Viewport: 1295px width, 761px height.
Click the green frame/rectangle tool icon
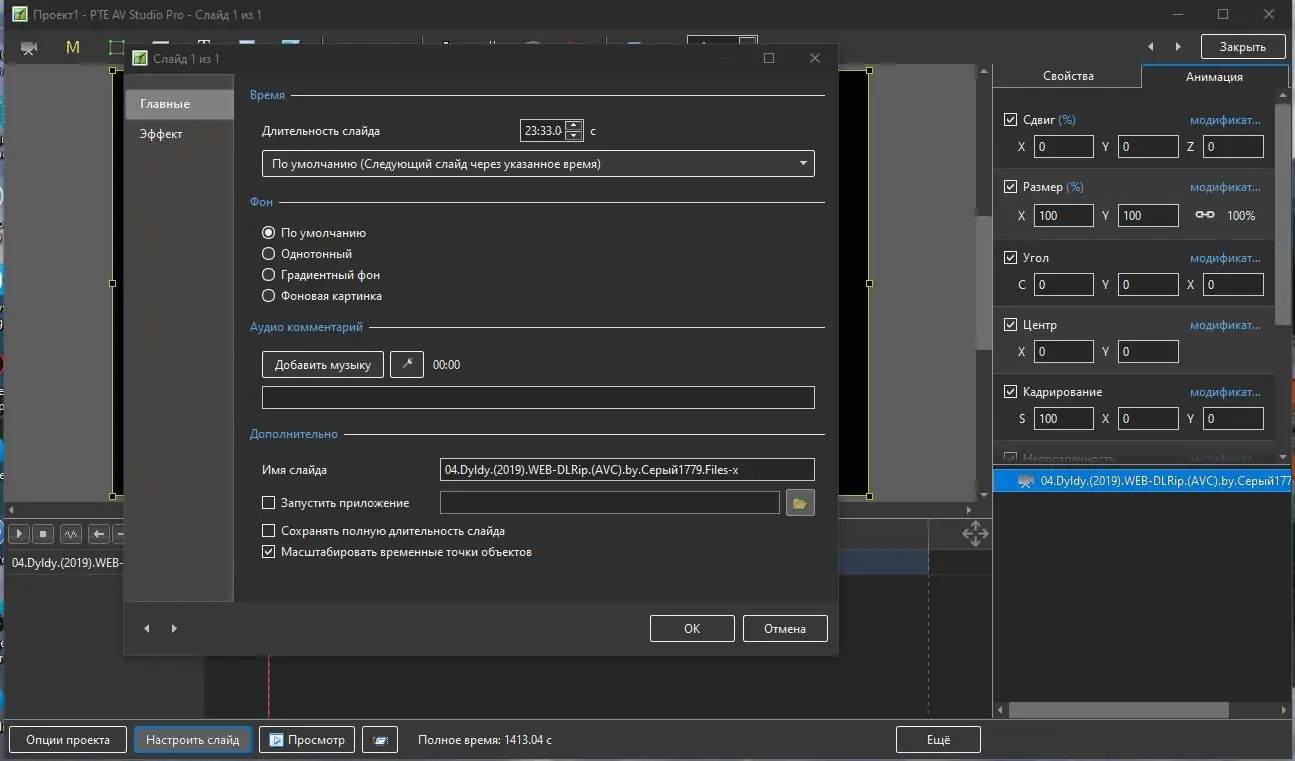117,47
